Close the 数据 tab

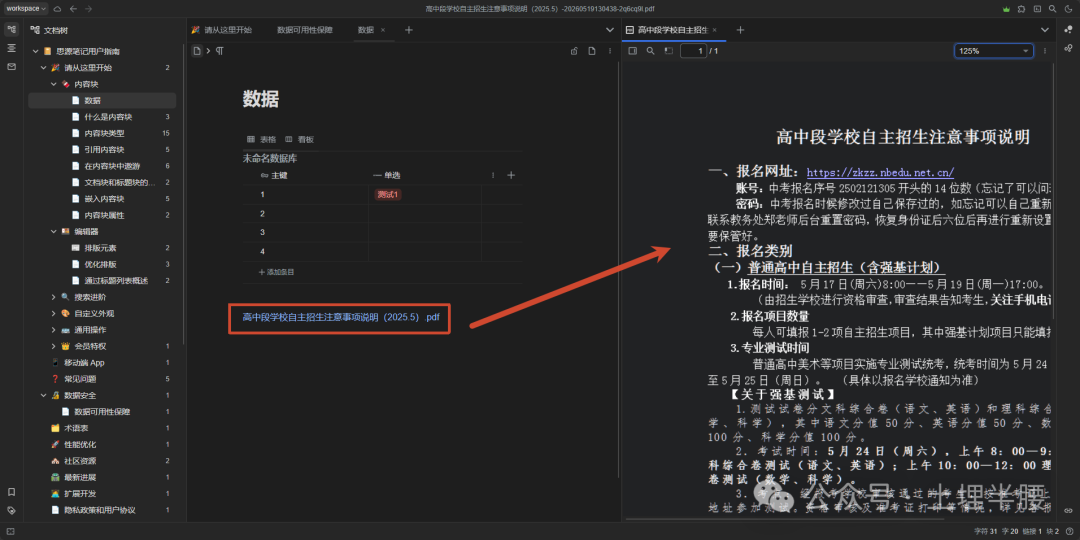(383, 30)
